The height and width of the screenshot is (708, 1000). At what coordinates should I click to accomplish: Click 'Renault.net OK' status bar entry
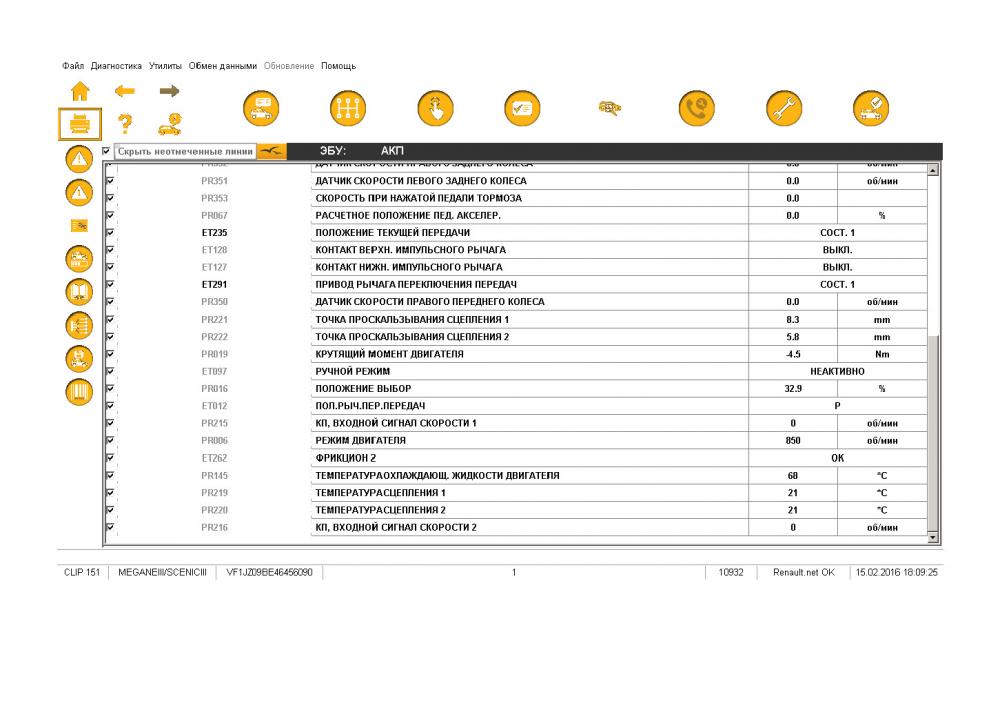[x=804, y=572]
